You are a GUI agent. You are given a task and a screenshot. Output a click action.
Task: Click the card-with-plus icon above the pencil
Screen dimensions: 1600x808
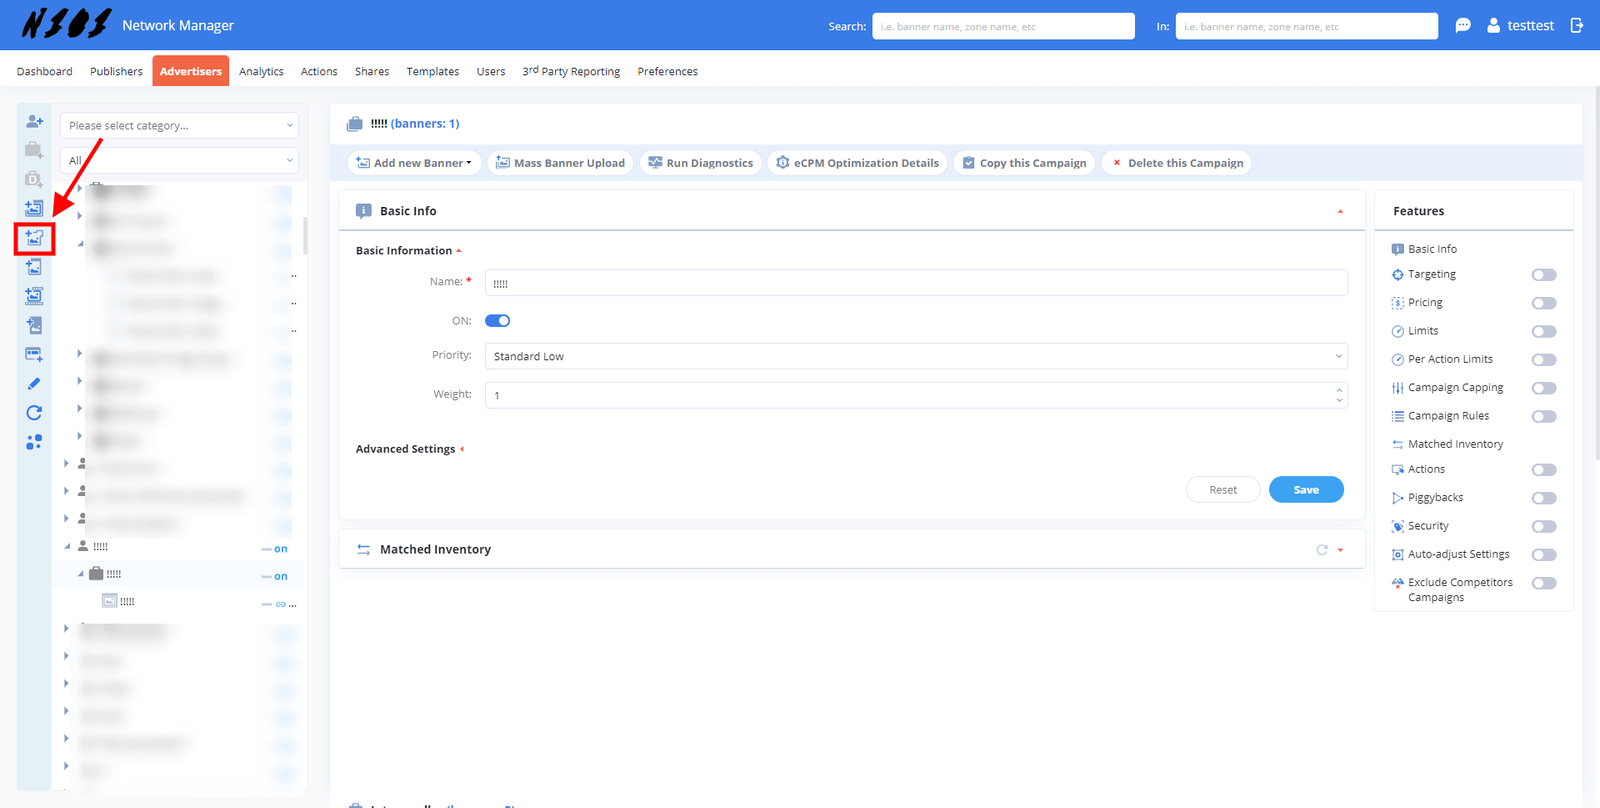point(34,354)
